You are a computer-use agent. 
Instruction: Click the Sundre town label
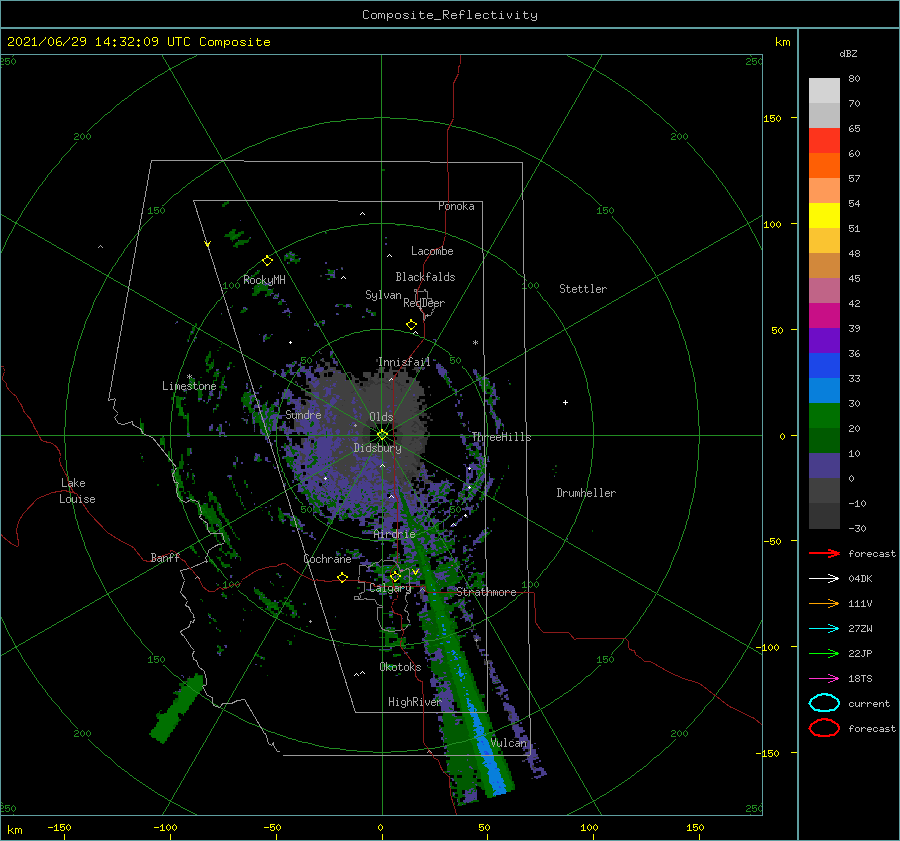(303, 414)
